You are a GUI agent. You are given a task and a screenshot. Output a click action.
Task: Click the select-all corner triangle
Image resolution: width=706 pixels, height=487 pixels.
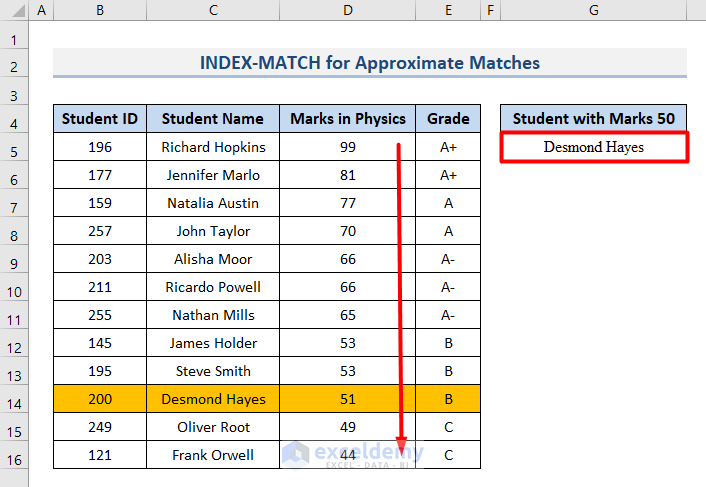(14, 10)
